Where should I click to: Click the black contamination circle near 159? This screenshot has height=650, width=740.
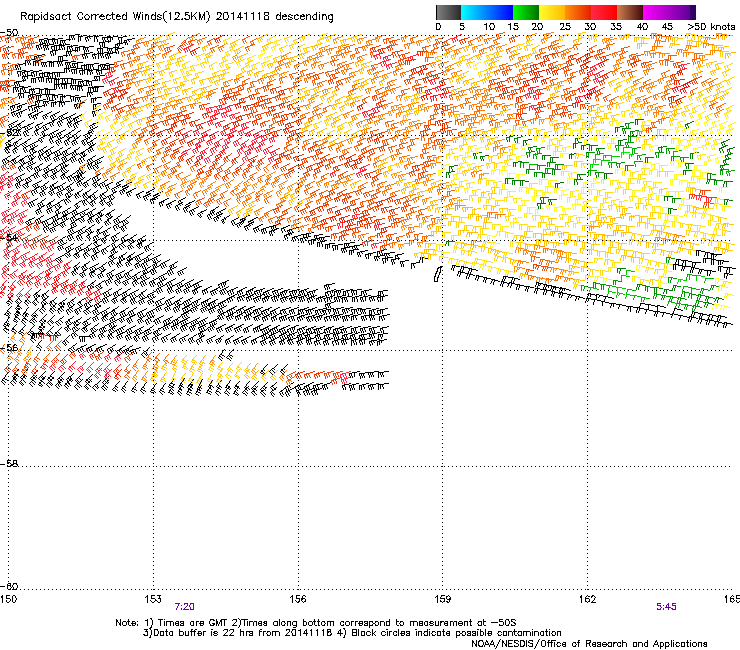438,274
